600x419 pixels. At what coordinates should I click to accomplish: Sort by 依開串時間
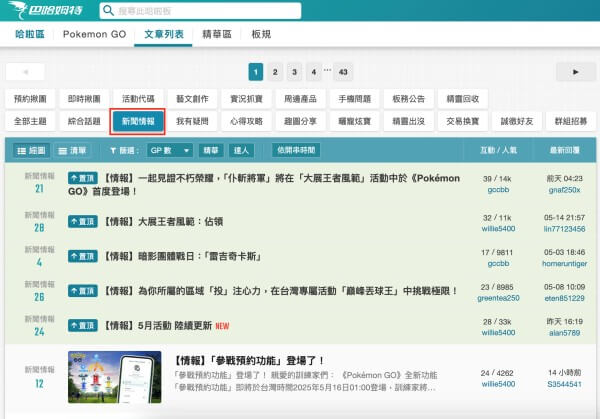[296, 150]
